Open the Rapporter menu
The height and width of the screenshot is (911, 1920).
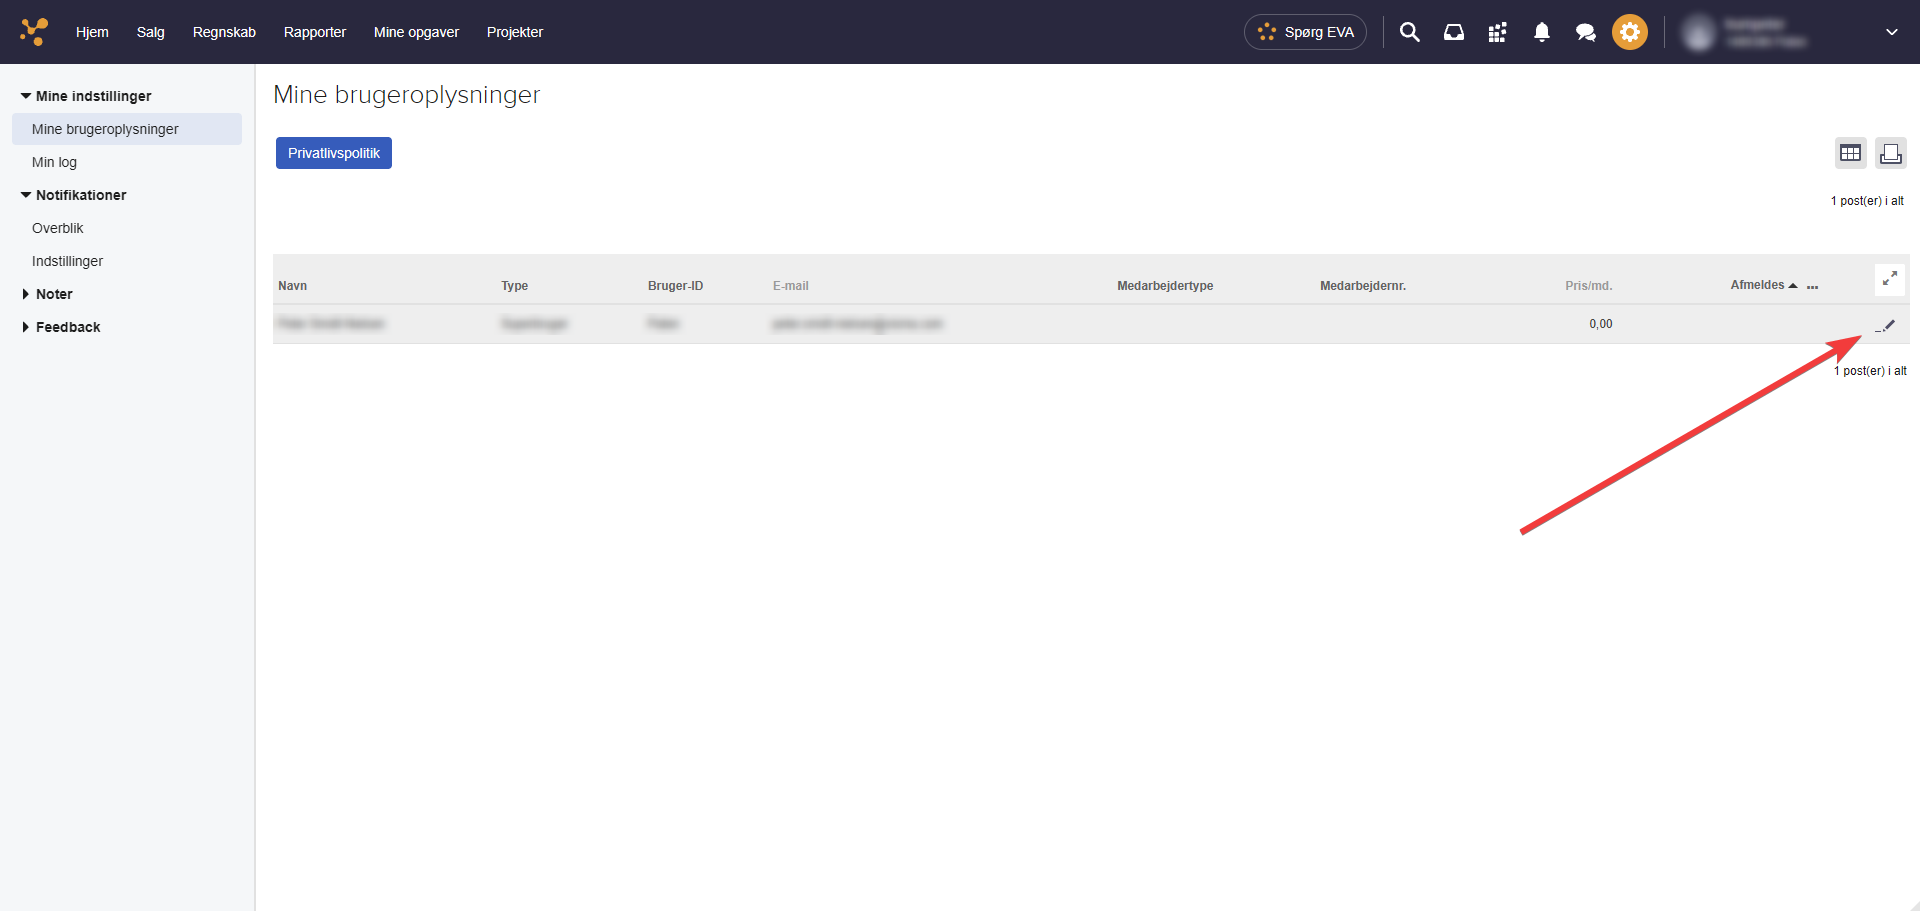(315, 32)
